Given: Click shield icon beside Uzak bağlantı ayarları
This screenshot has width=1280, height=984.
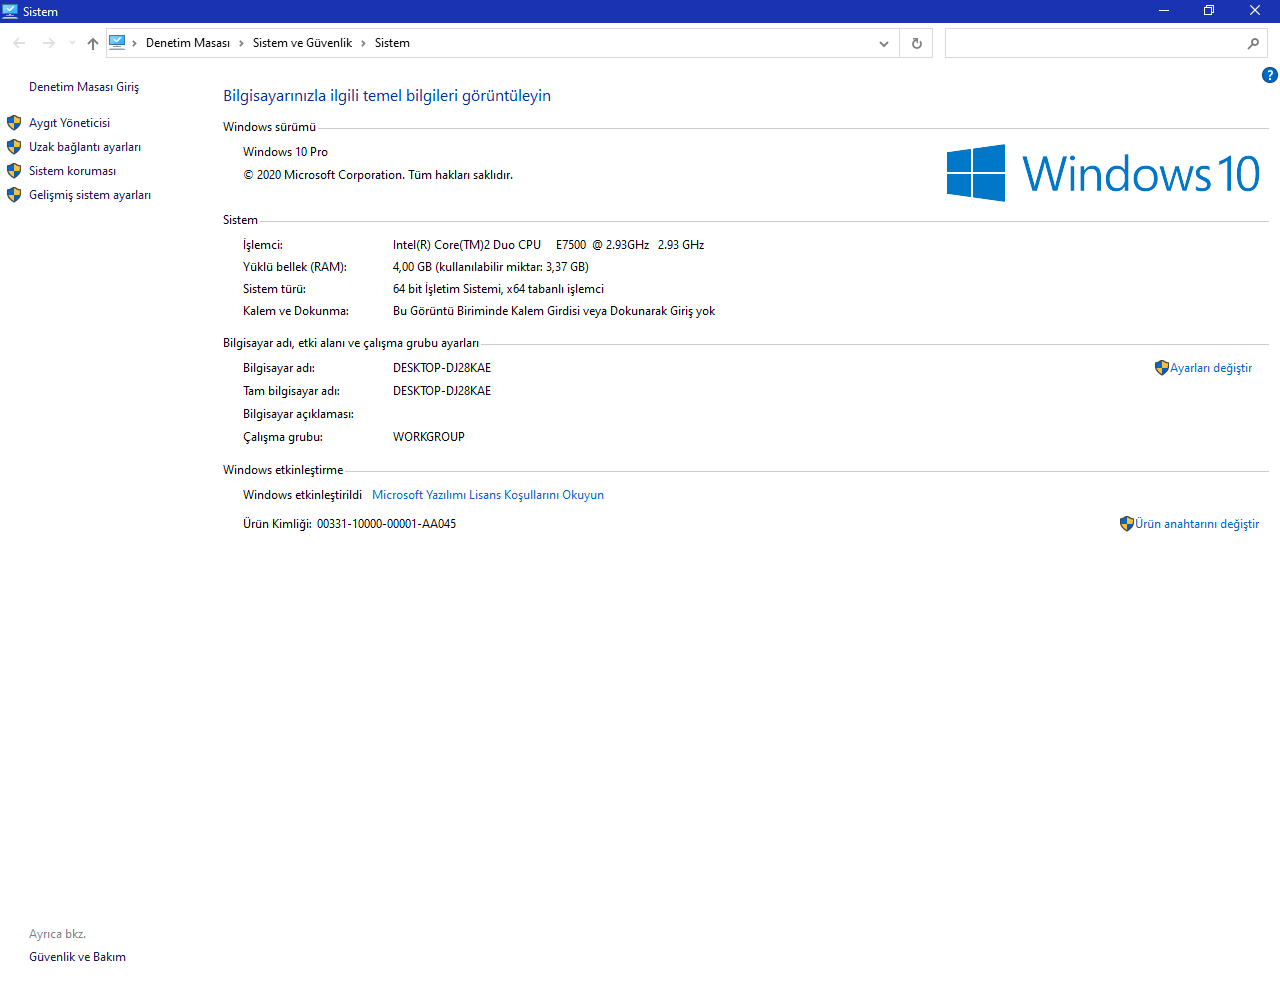Looking at the screenshot, I should (14, 147).
